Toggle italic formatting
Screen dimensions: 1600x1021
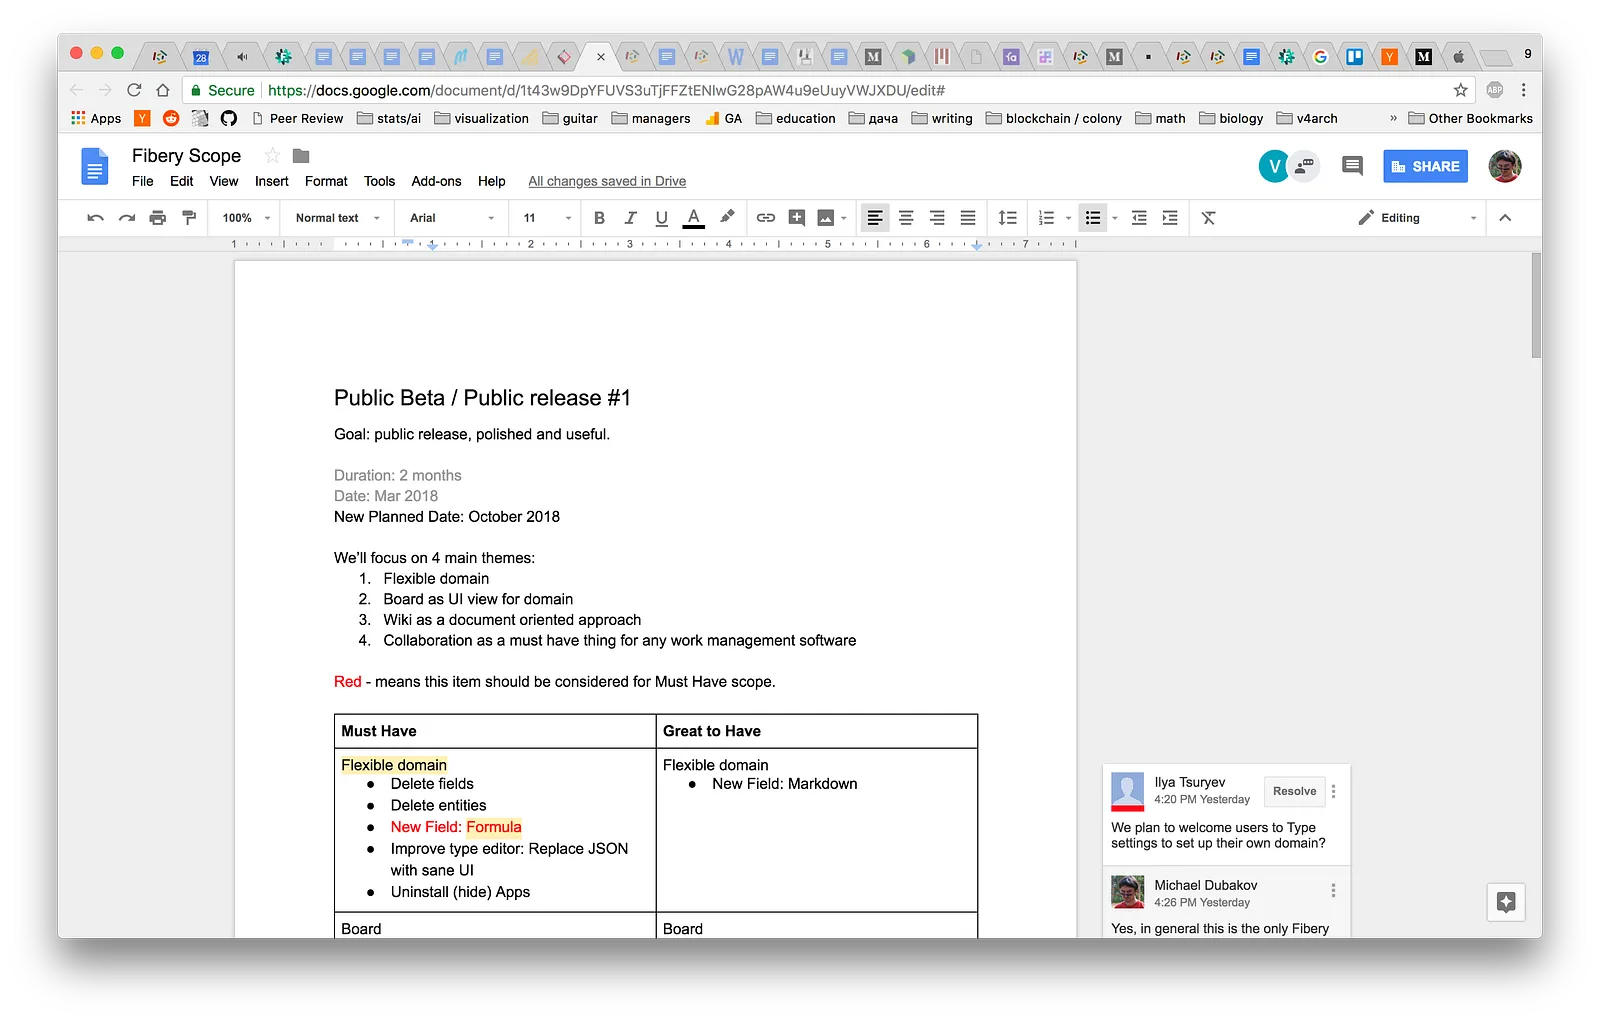click(x=630, y=218)
